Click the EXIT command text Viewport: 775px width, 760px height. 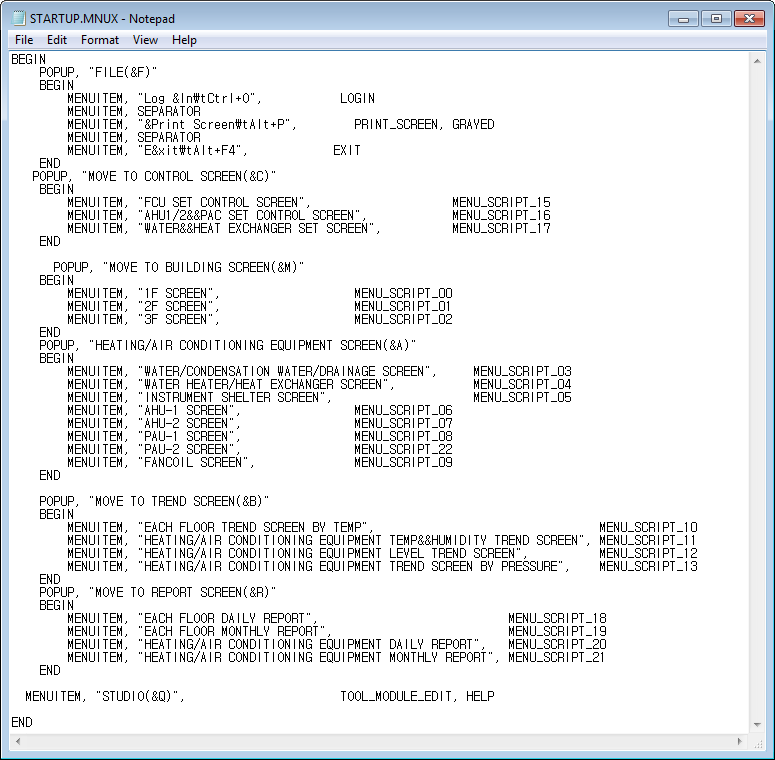pos(347,151)
